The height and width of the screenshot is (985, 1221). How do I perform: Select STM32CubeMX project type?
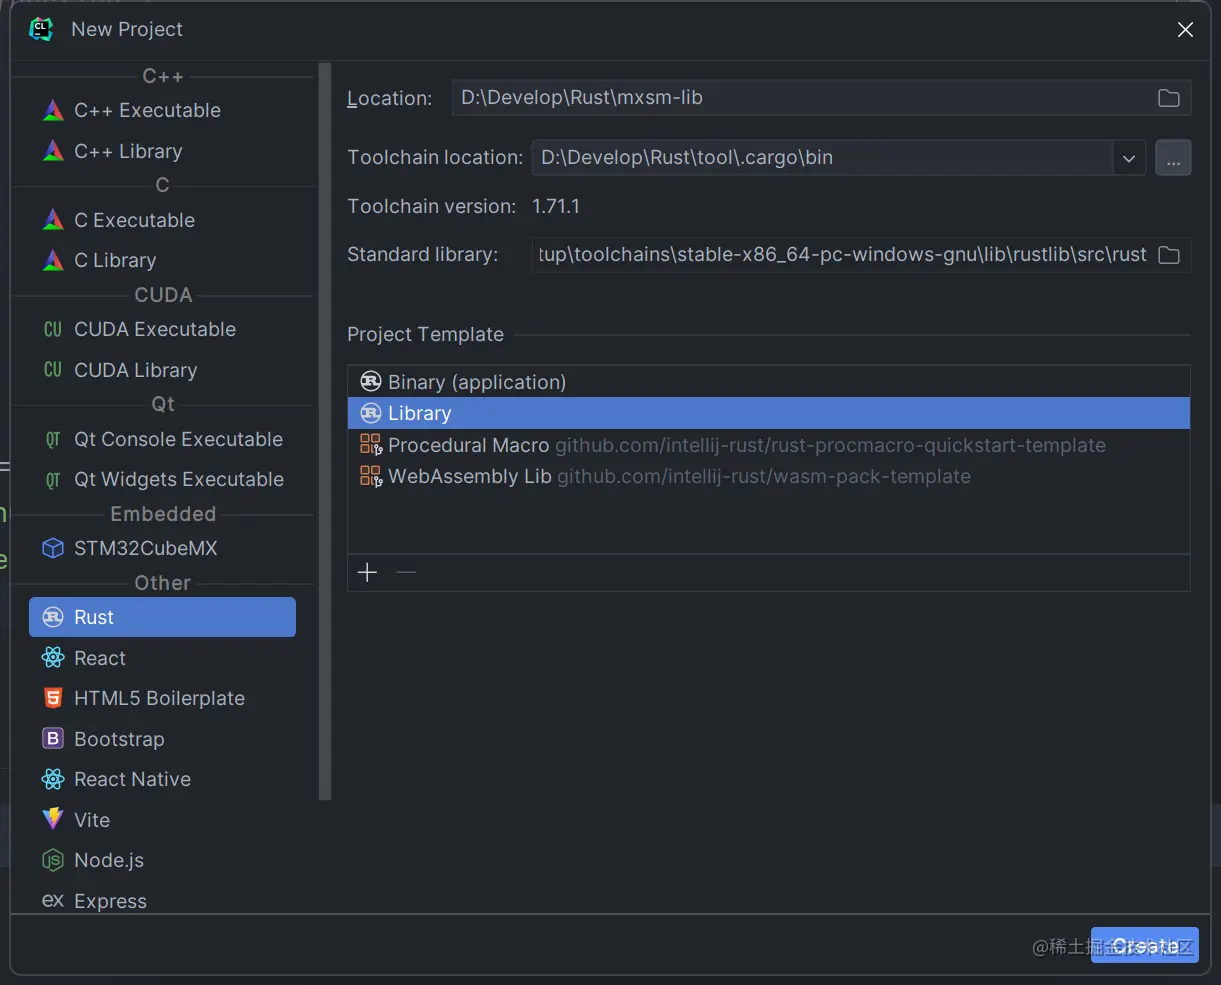pos(162,548)
